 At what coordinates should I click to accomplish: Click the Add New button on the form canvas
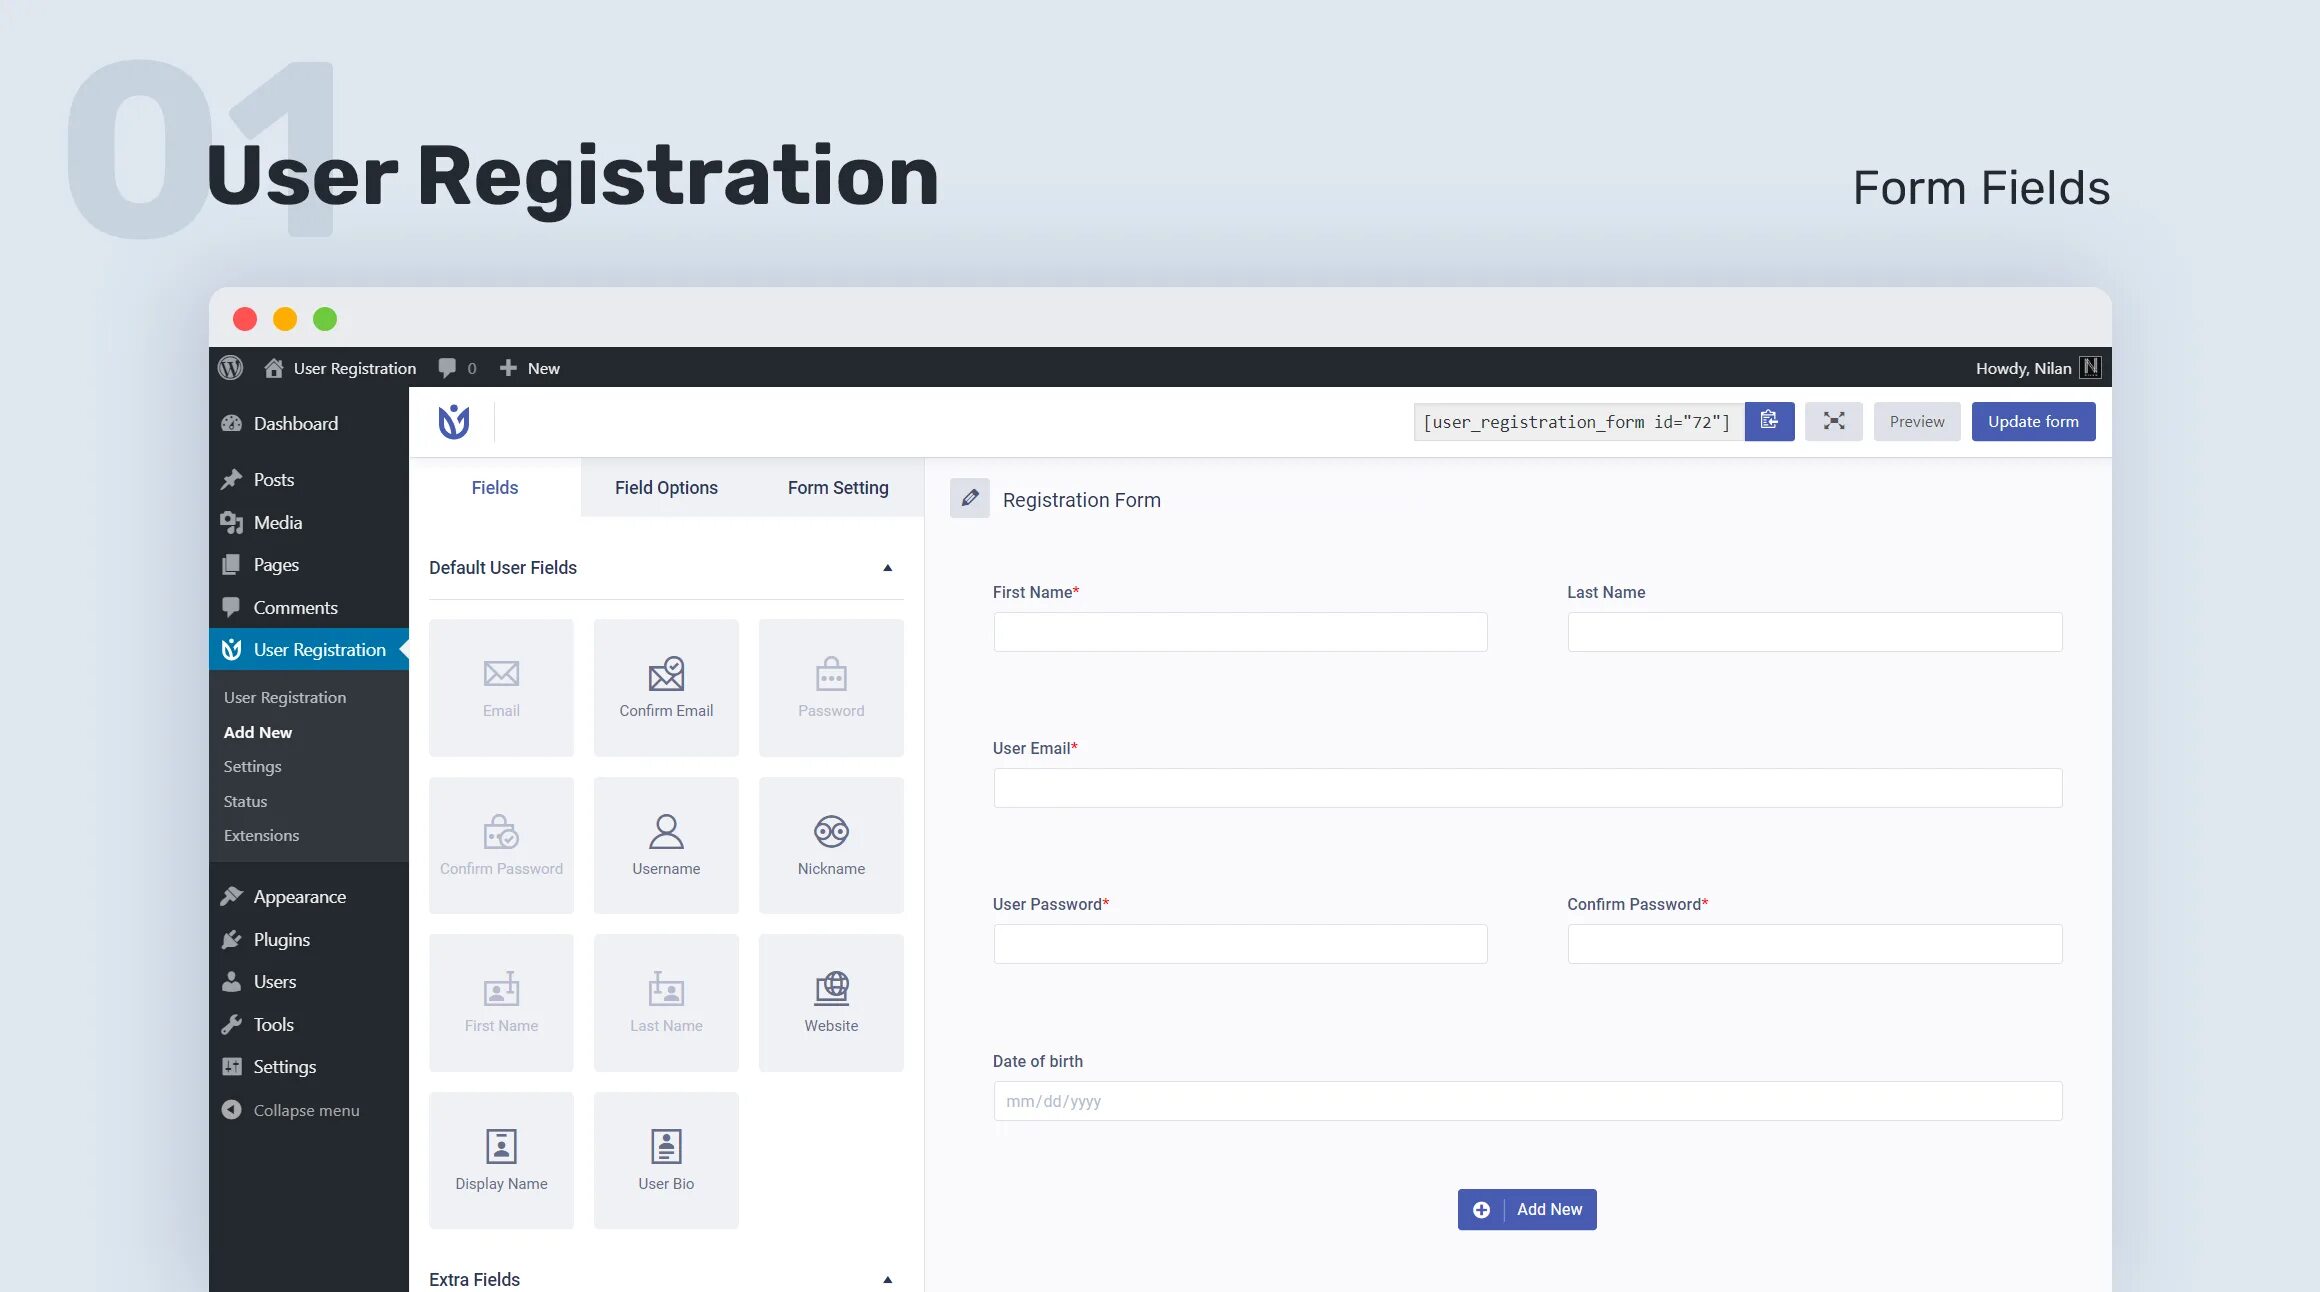click(x=1526, y=1209)
